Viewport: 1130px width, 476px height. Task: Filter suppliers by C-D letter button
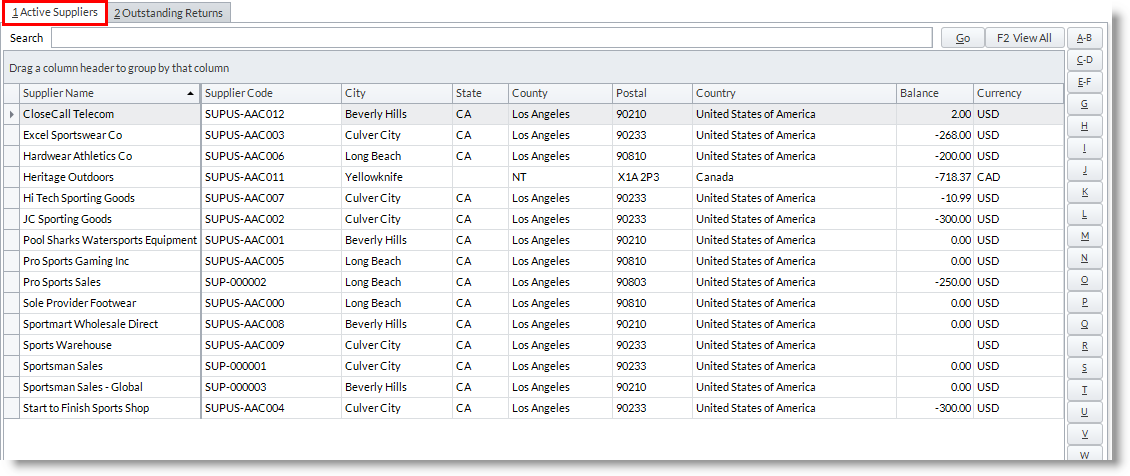click(1084, 60)
